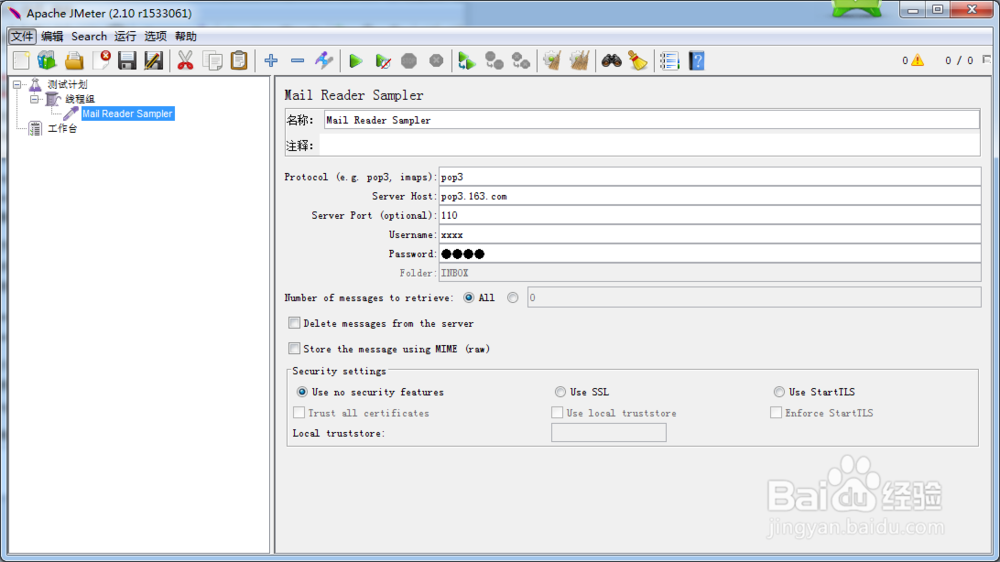Image resolution: width=1000 pixels, height=562 pixels.
Task: Open the 选项 menu
Action: click(x=155, y=36)
